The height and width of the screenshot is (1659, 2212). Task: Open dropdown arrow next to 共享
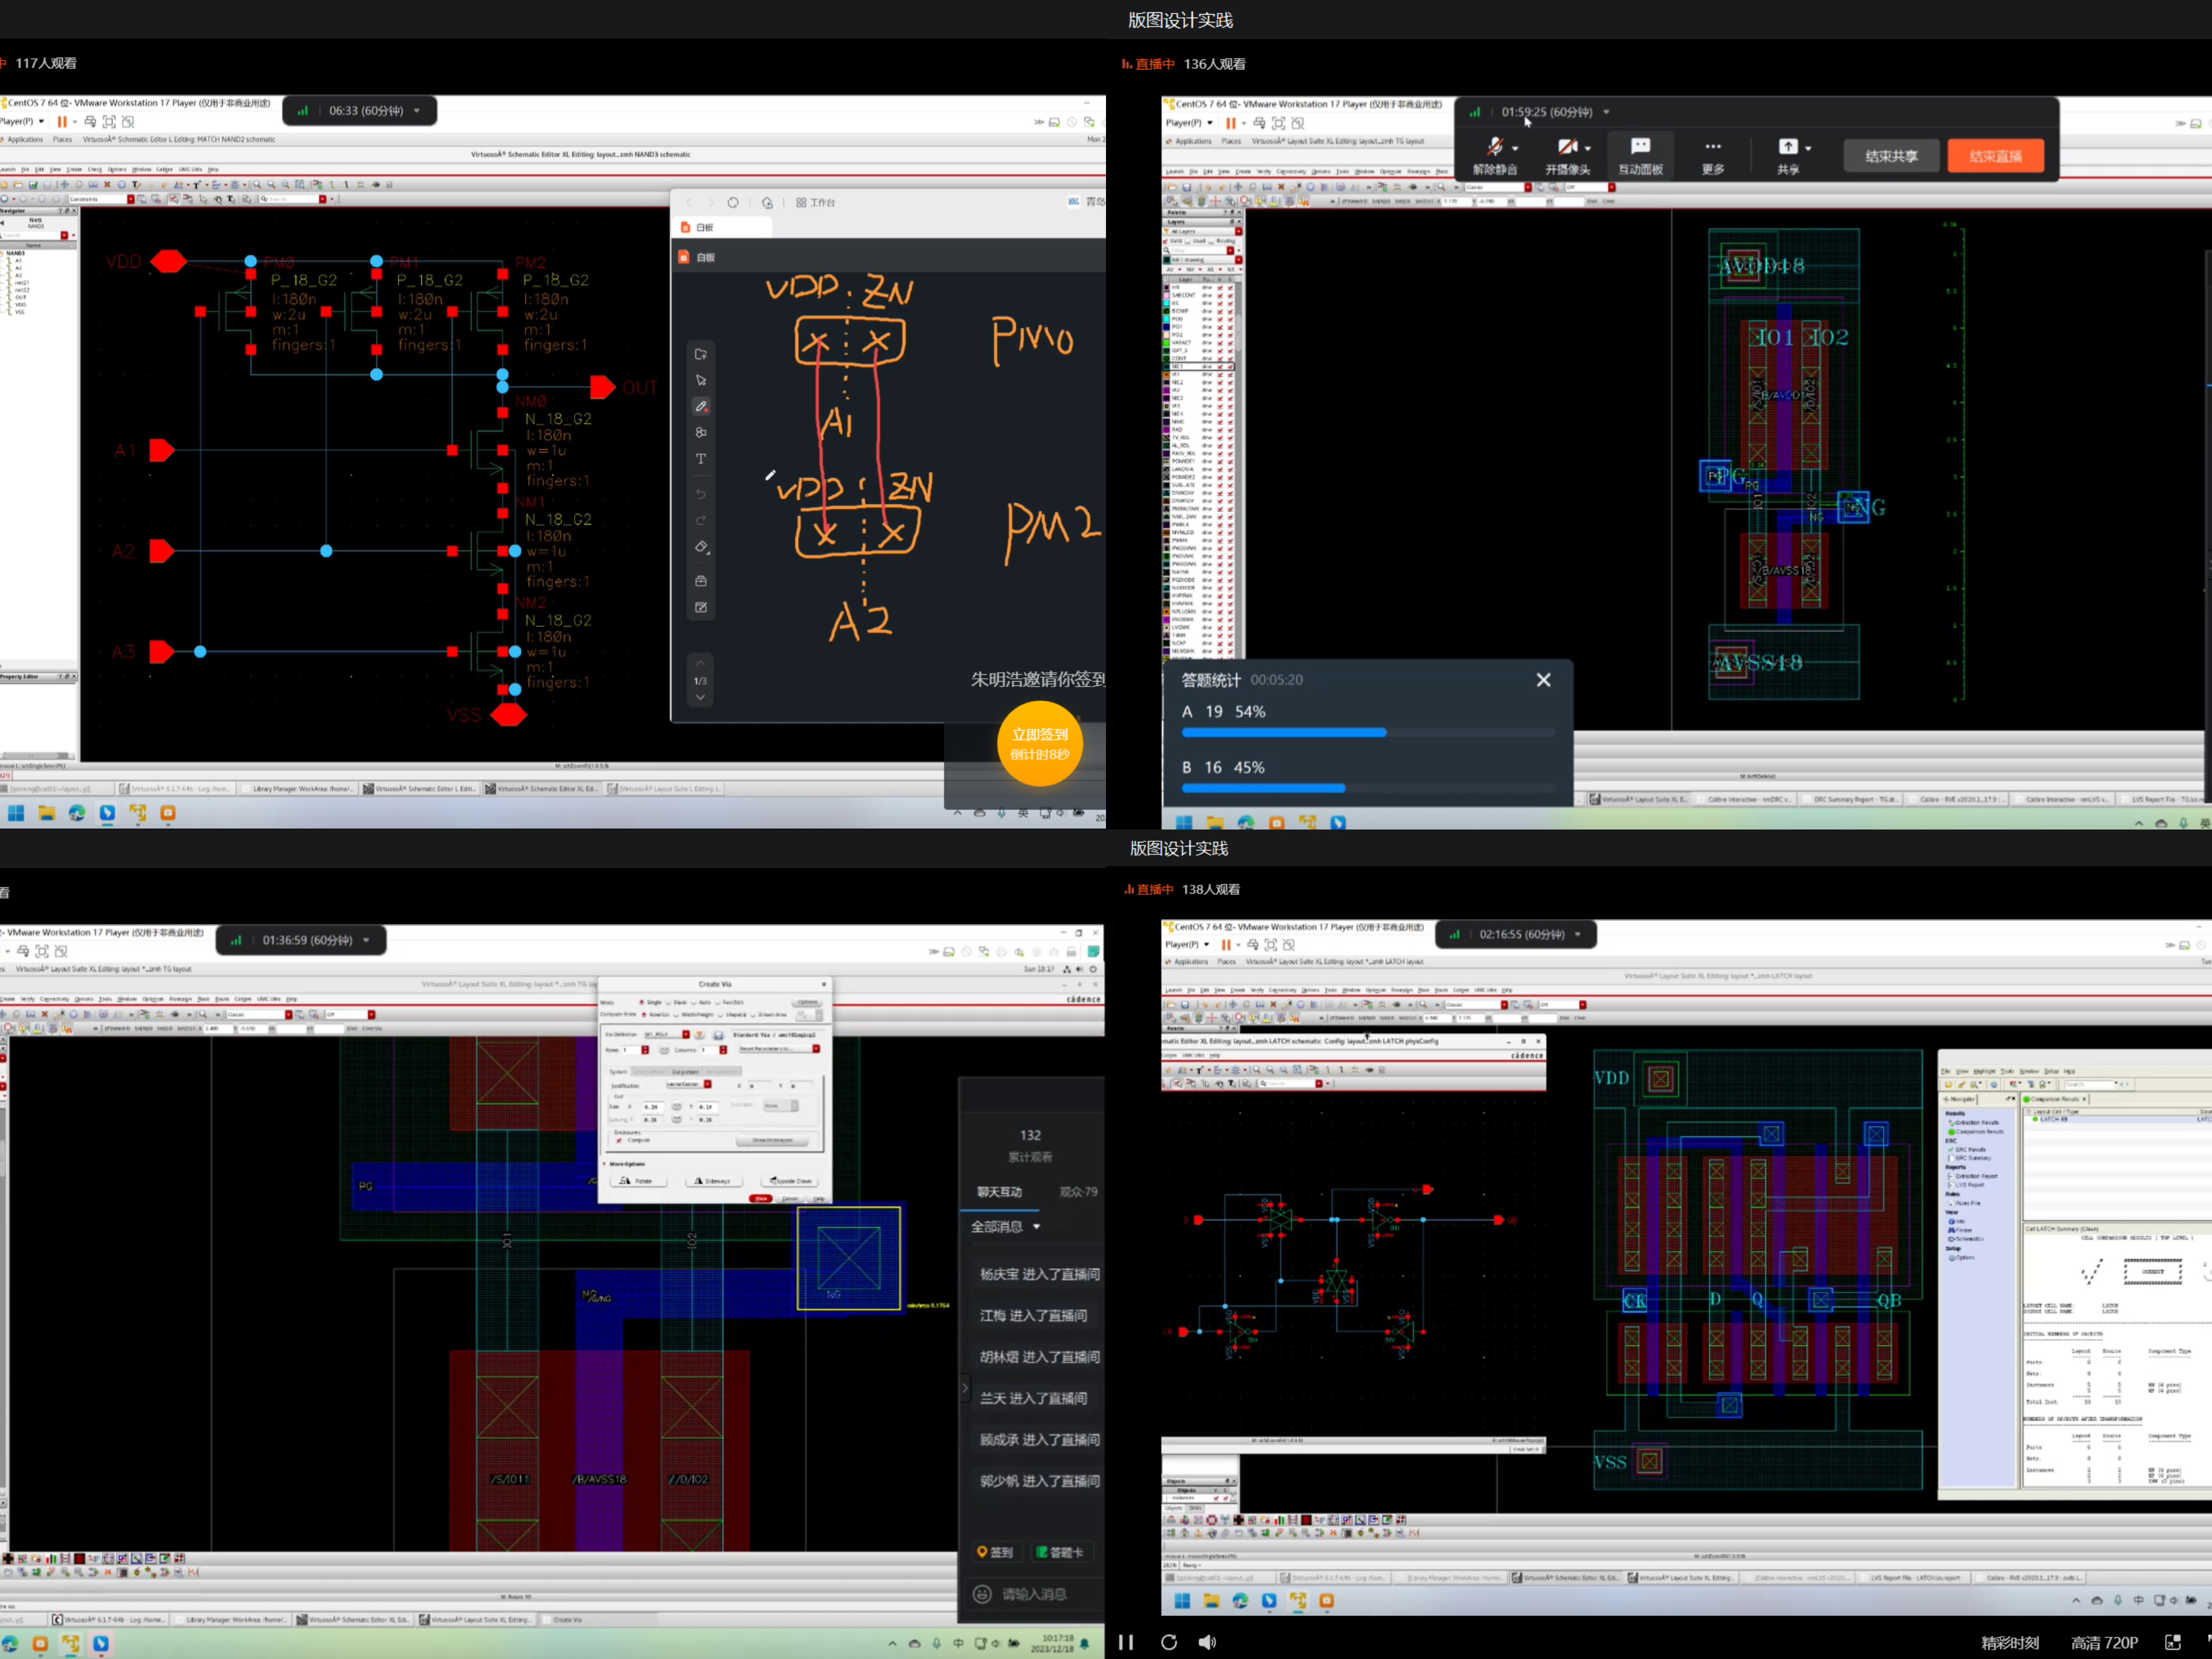pyautogui.click(x=1808, y=148)
